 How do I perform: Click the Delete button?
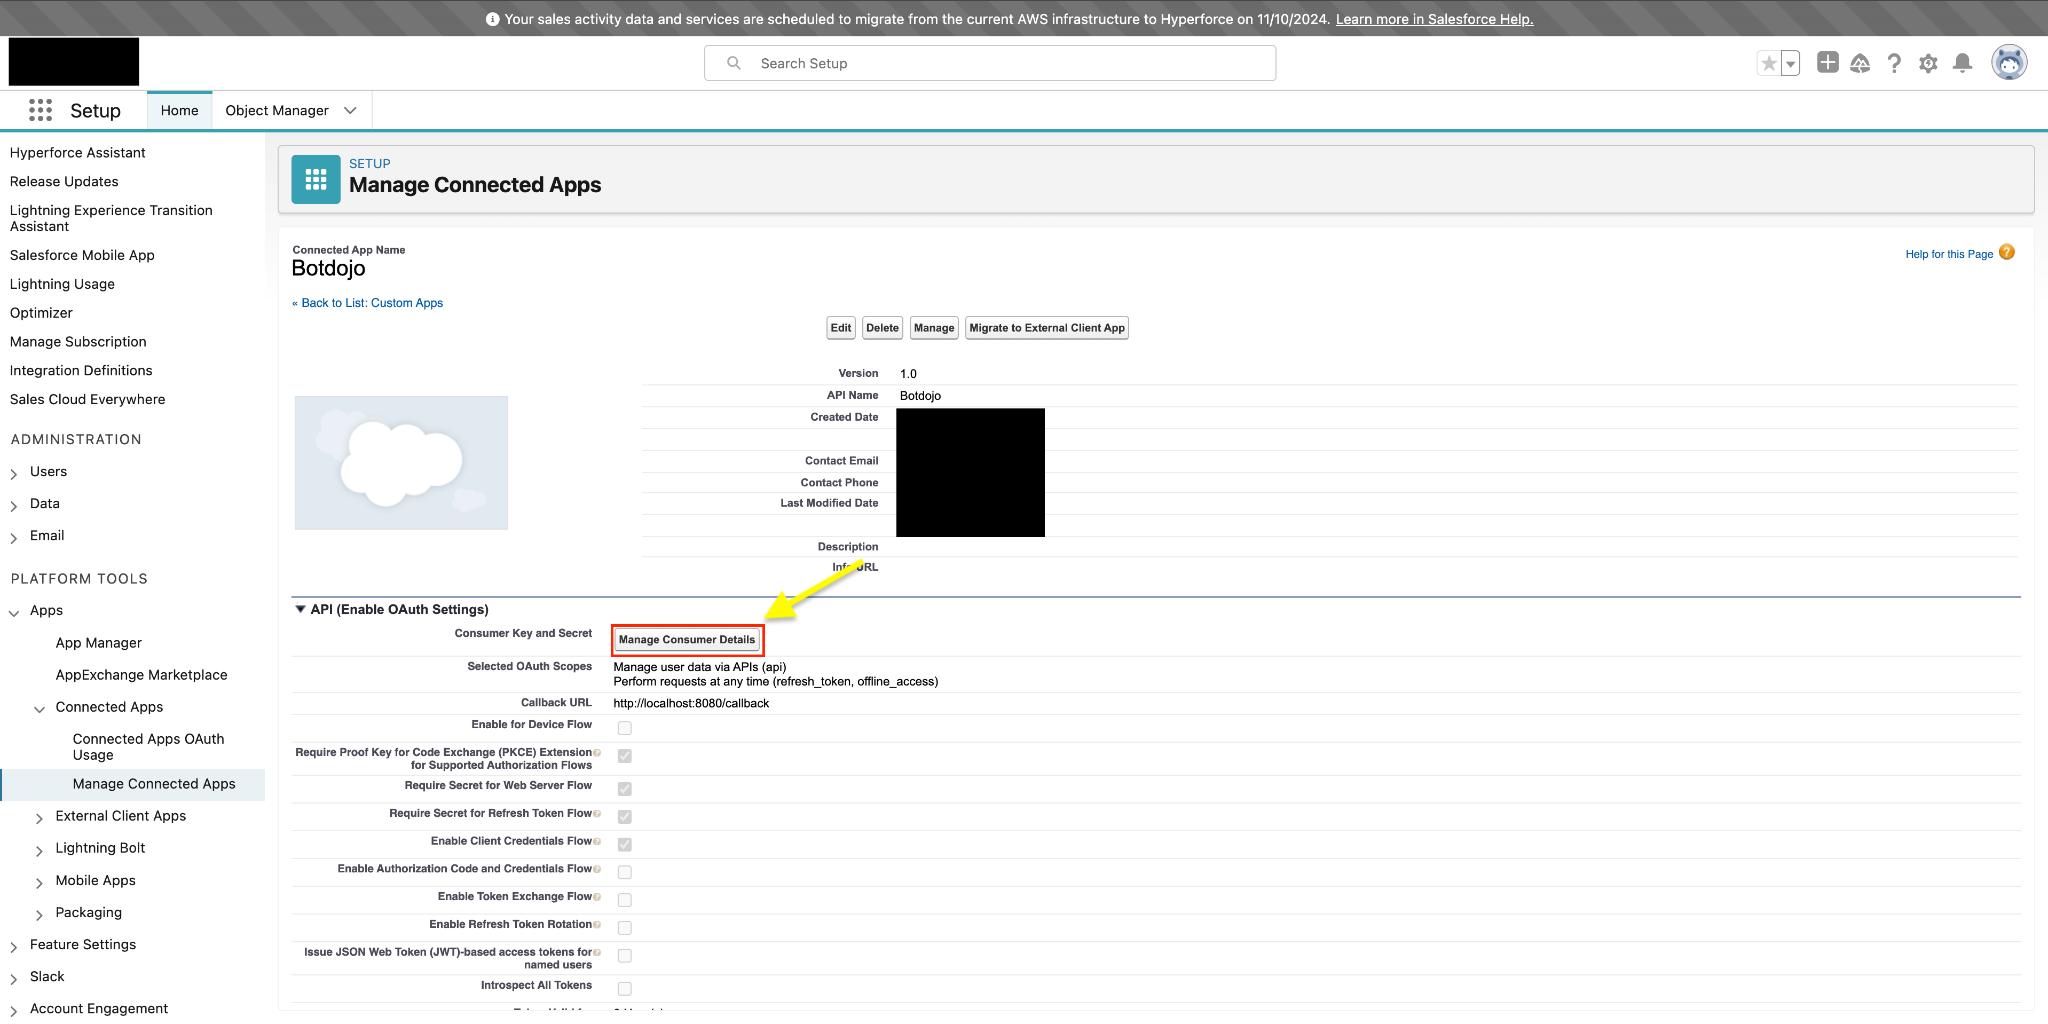(x=882, y=328)
